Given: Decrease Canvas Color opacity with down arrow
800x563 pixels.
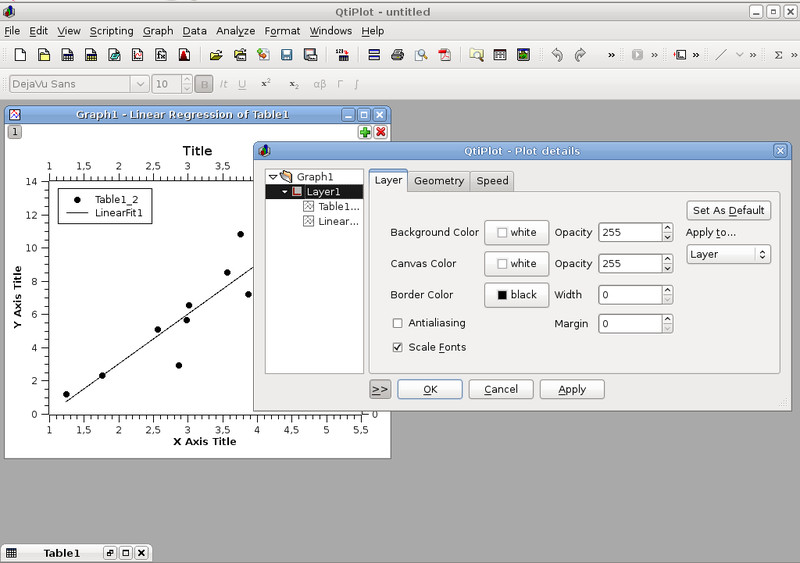Looking at the screenshot, I should point(667,268).
